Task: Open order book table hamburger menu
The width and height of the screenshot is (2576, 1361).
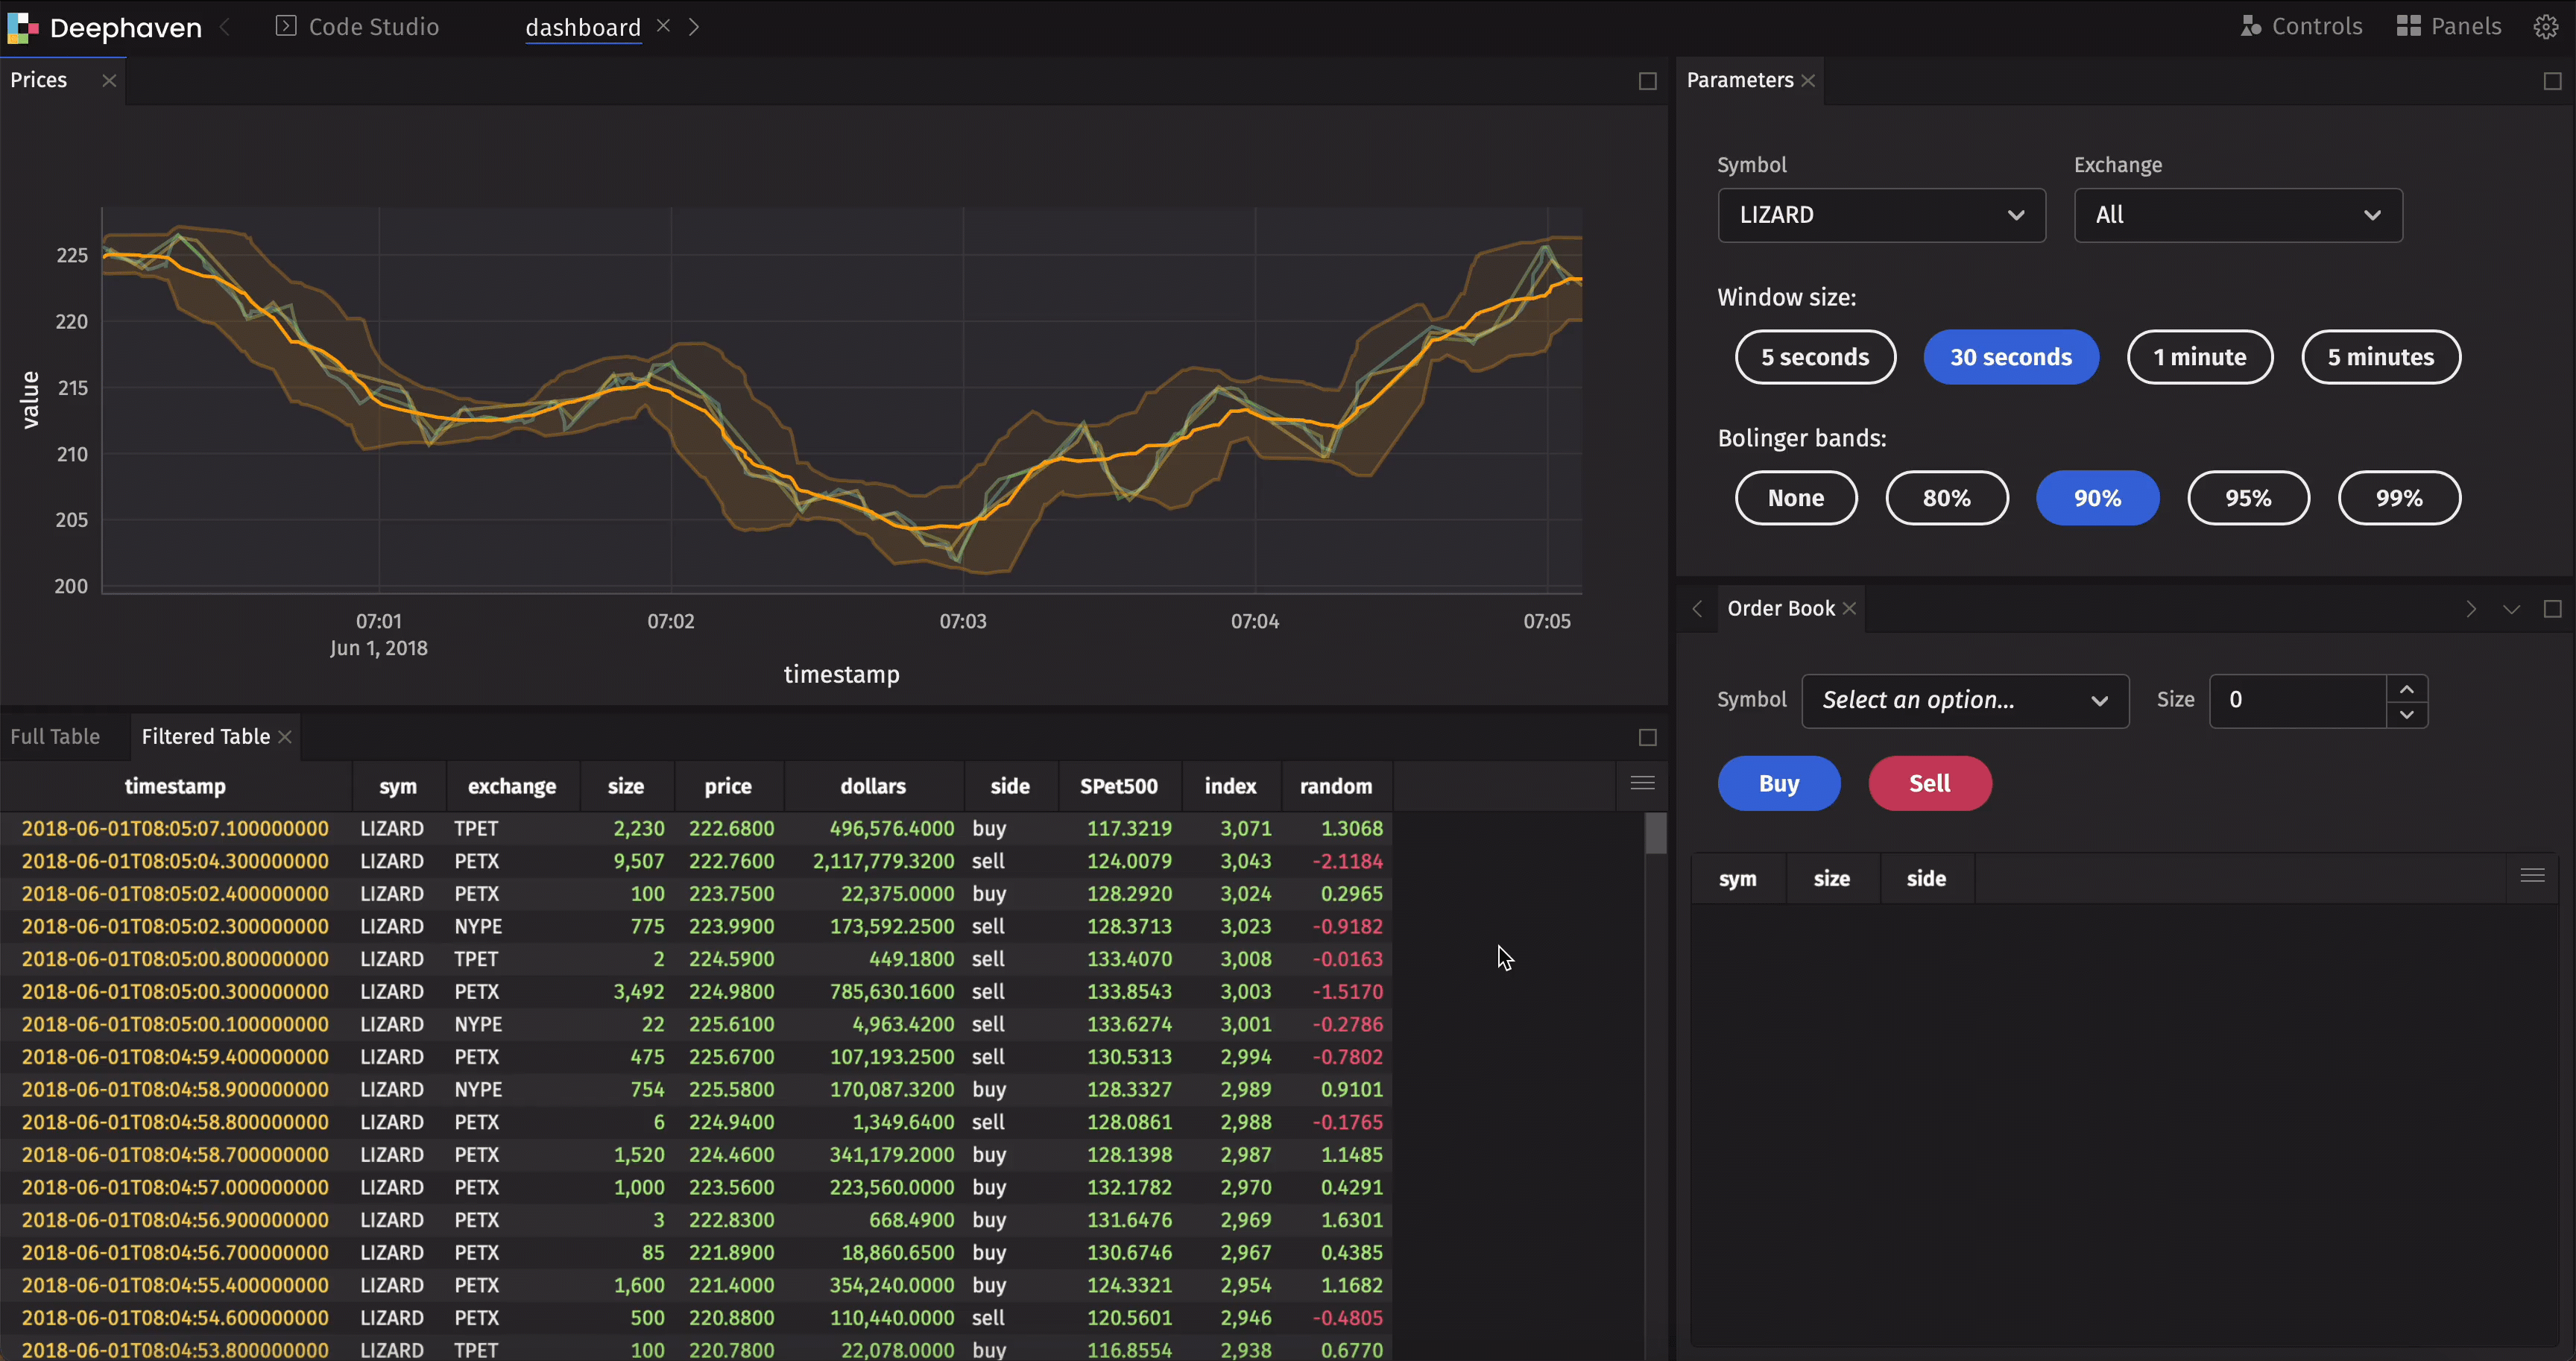Action: click(x=2532, y=876)
